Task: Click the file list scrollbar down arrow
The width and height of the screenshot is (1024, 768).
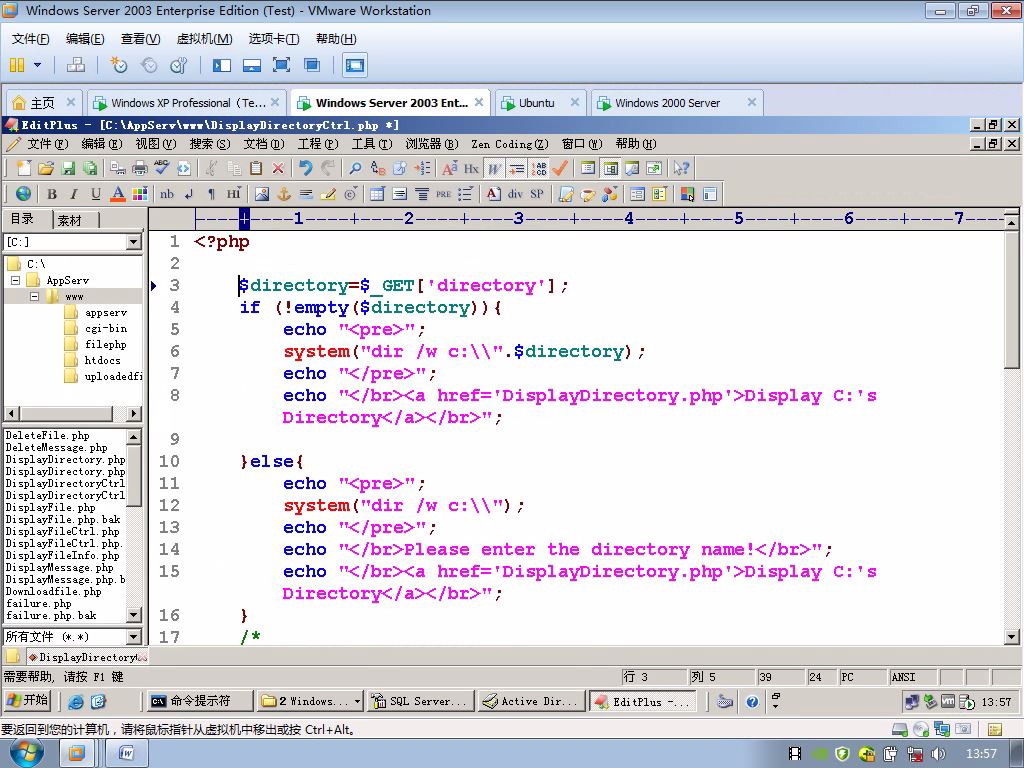Action: coord(133,615)
